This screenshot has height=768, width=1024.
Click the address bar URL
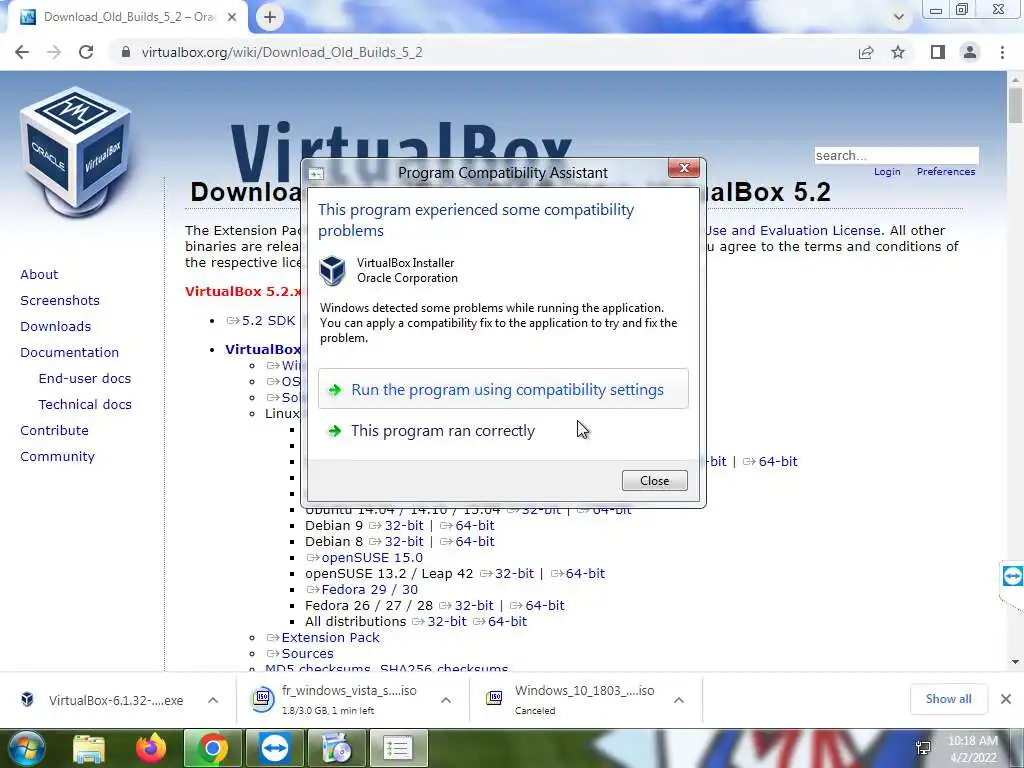(x=282, y=52)
